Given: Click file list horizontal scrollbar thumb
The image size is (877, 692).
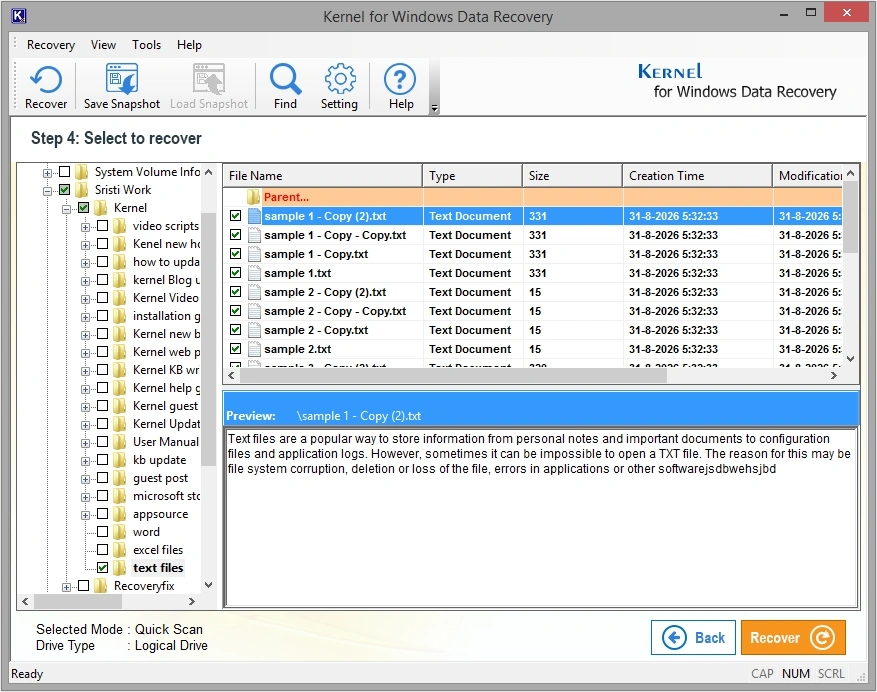Looking at the screenshot, I should coord(453,375).
